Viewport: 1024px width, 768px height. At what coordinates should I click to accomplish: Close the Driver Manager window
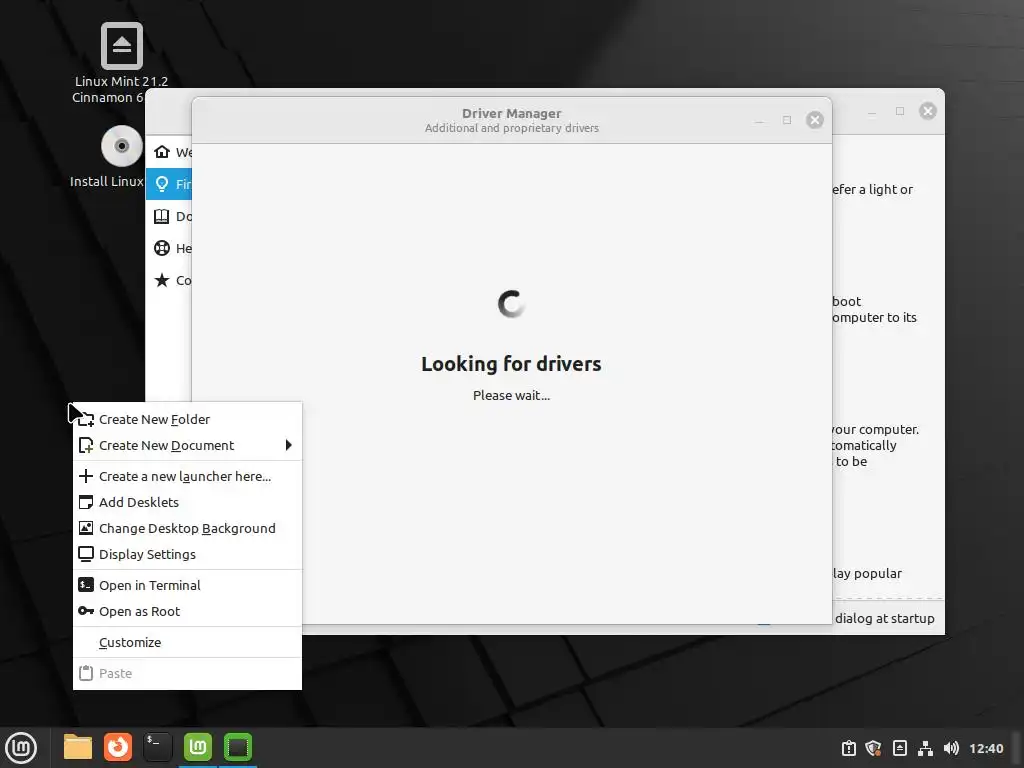pyautogui.click(x=814, y=120)
